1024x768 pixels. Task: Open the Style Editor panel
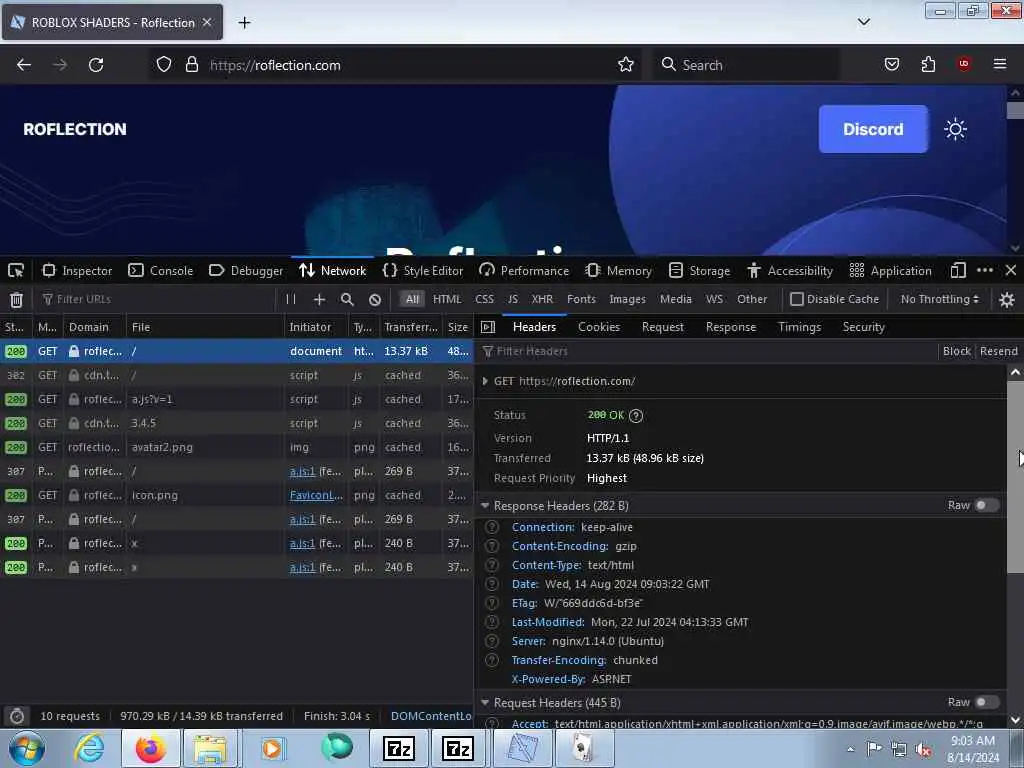point(423,270)
